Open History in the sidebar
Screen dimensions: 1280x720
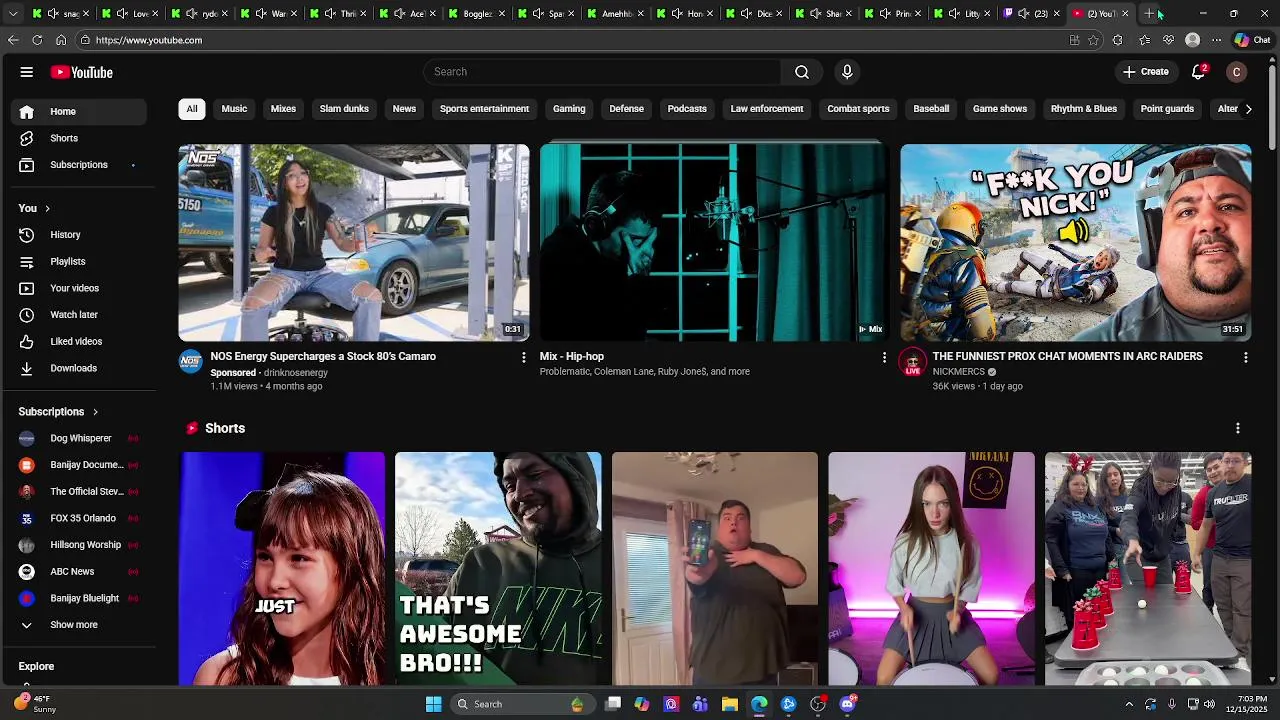tap(80, 235)
